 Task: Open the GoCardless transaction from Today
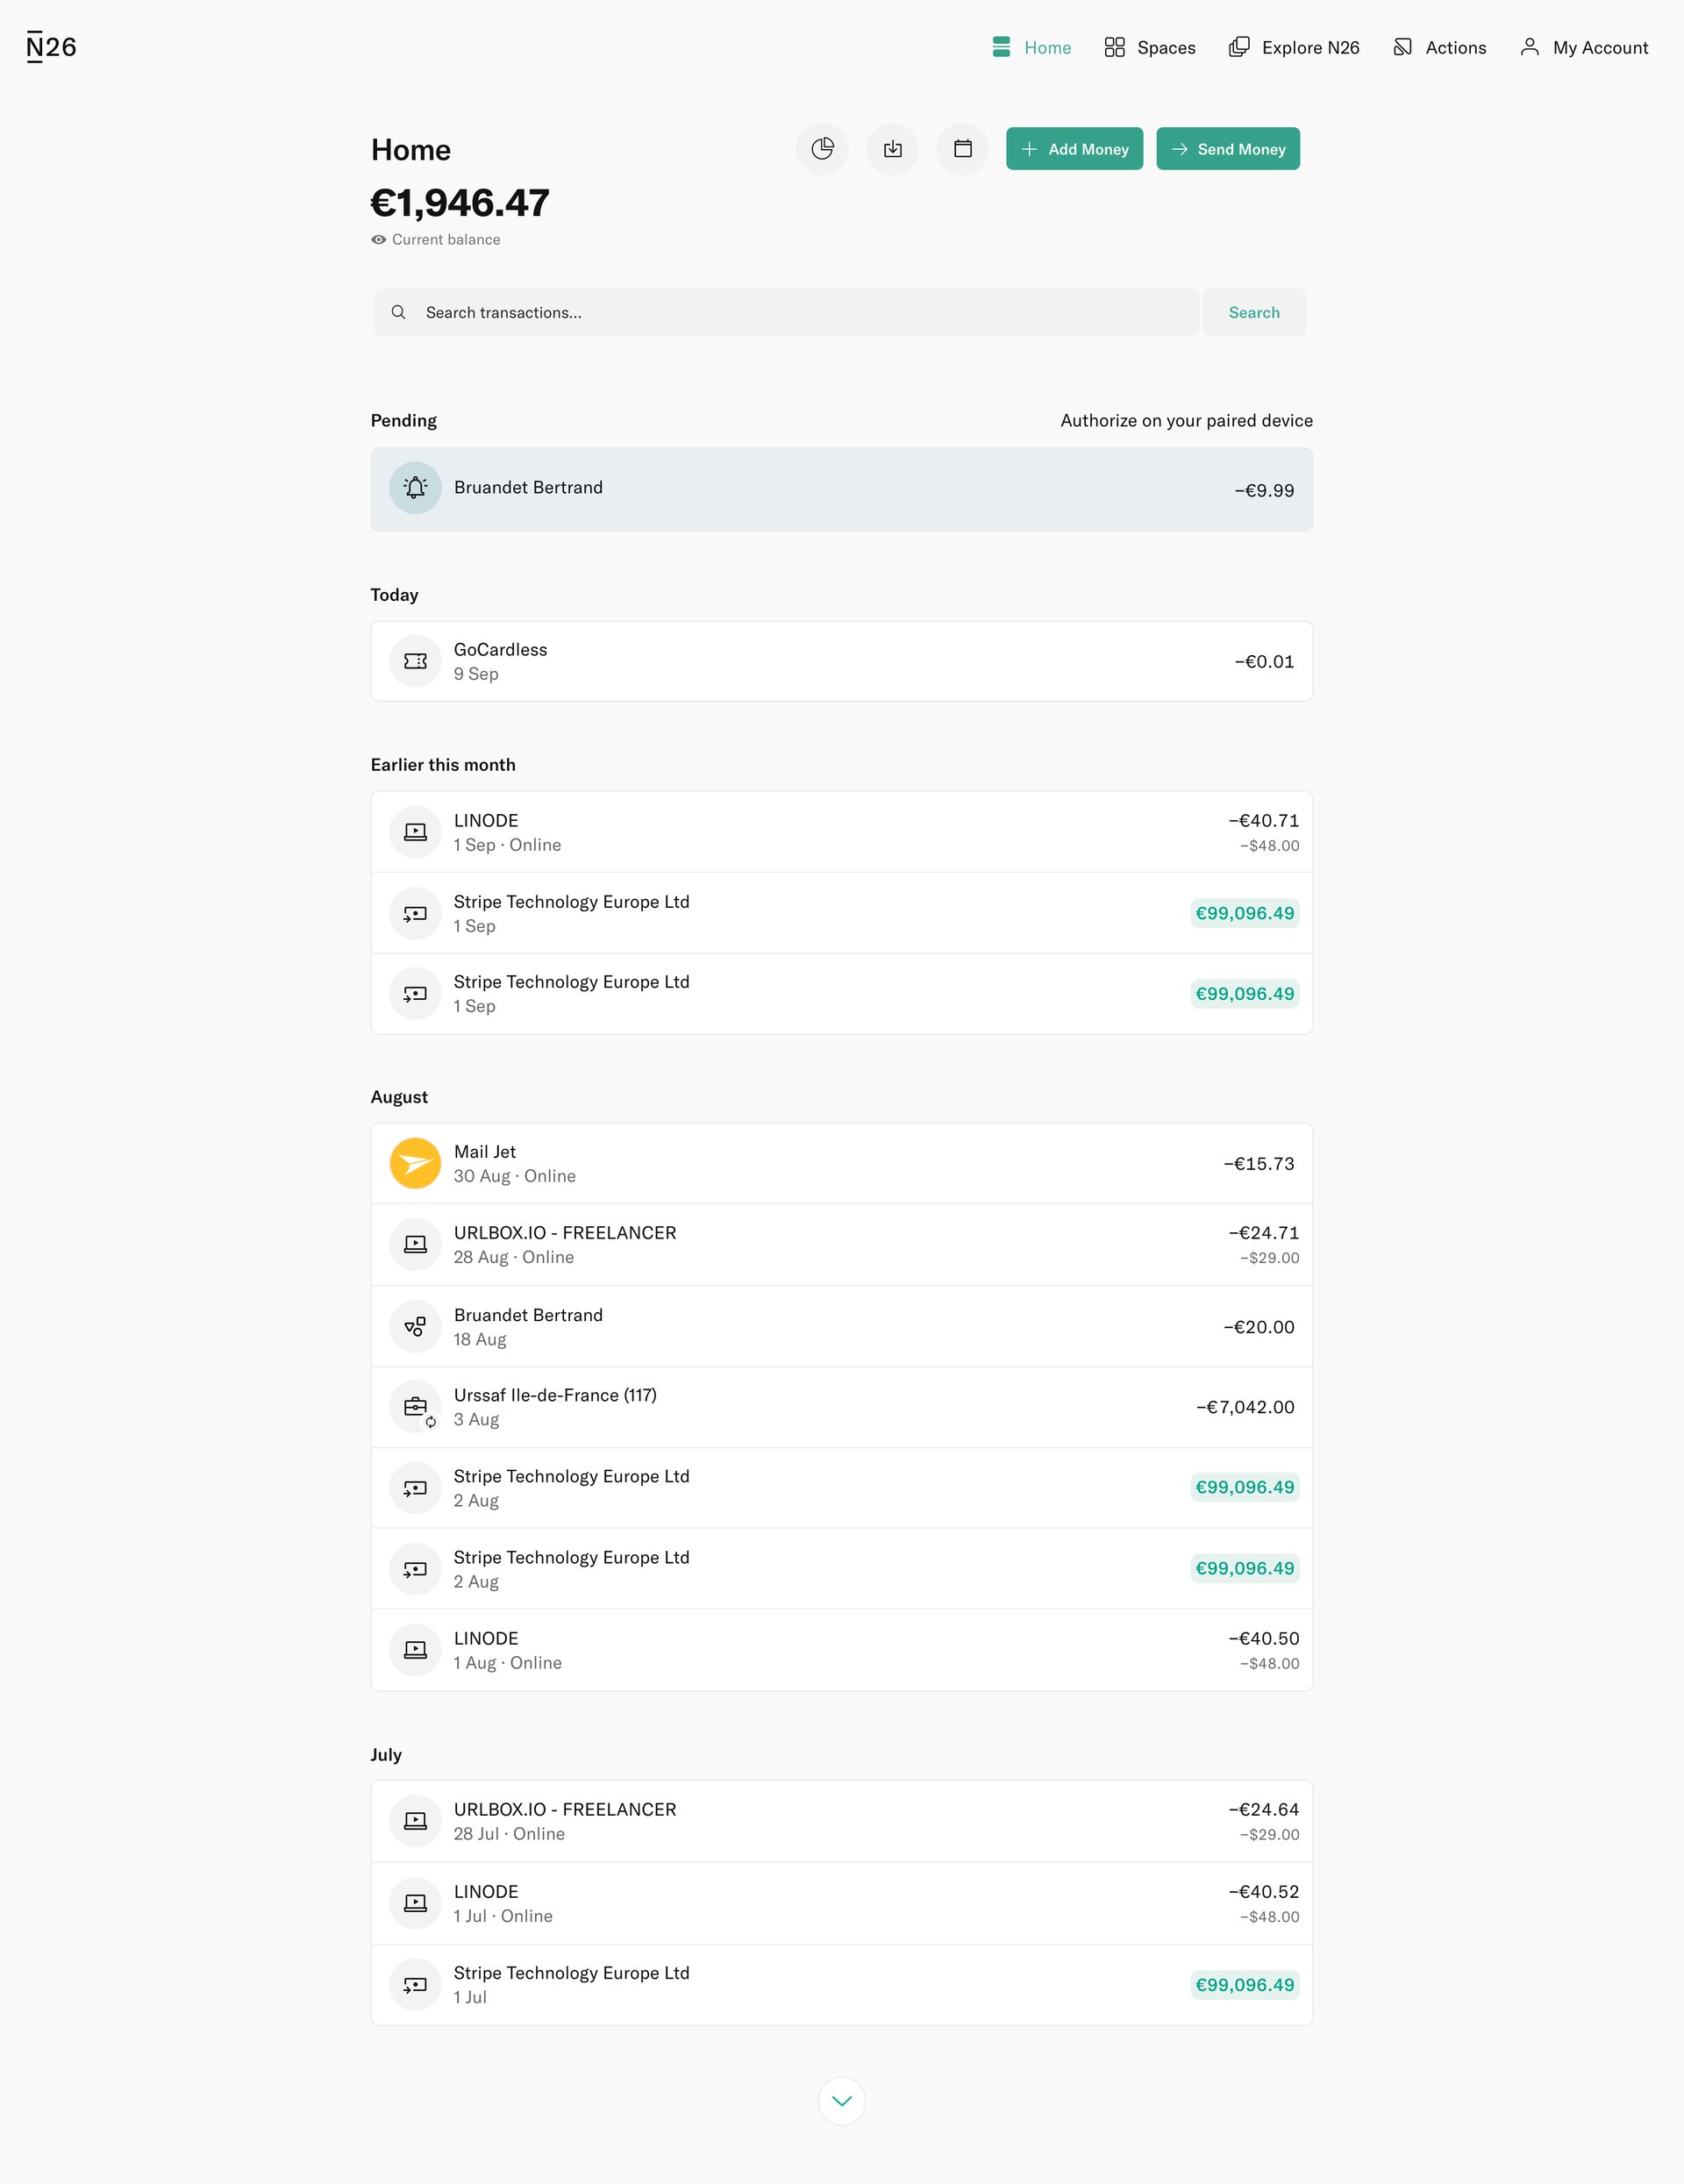[x=841, y=660]
